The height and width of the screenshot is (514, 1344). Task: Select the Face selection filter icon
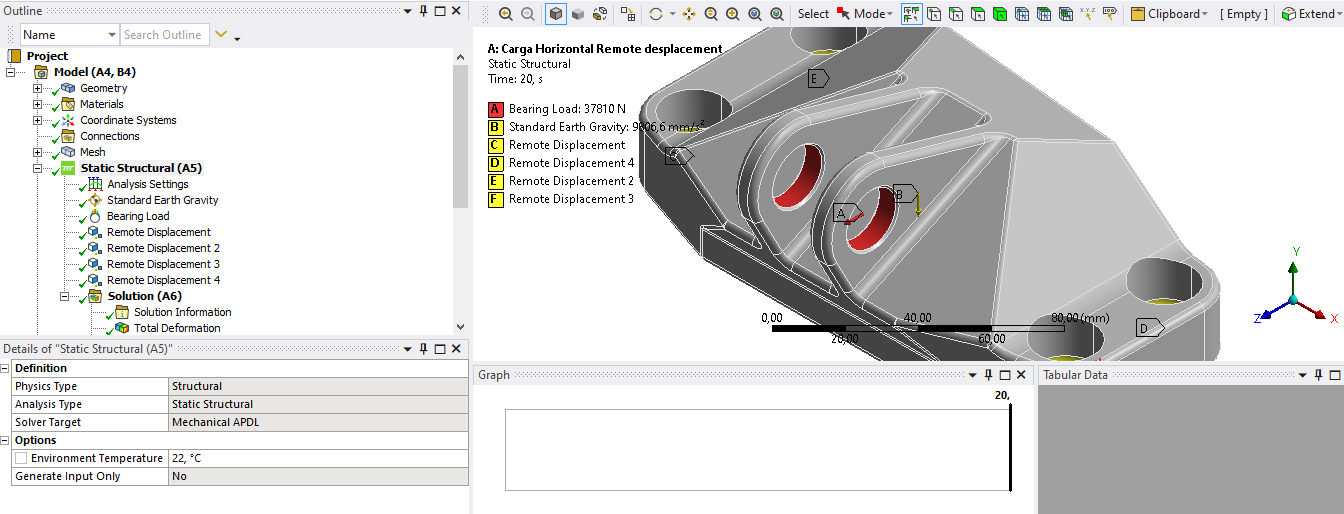pos(977,14)
